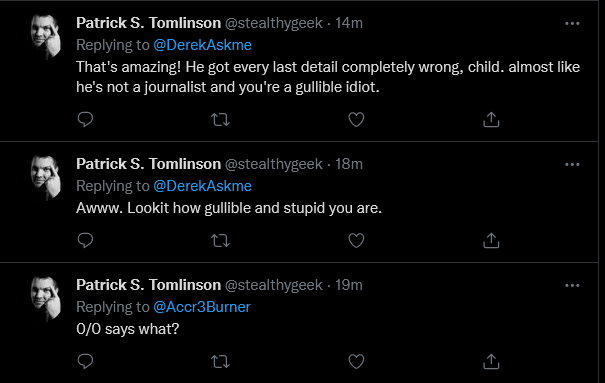Image resolution: width=605 pixels, height=383 pixels.
Task: Open more options on the 19m tweet
Action: point(572,286)
